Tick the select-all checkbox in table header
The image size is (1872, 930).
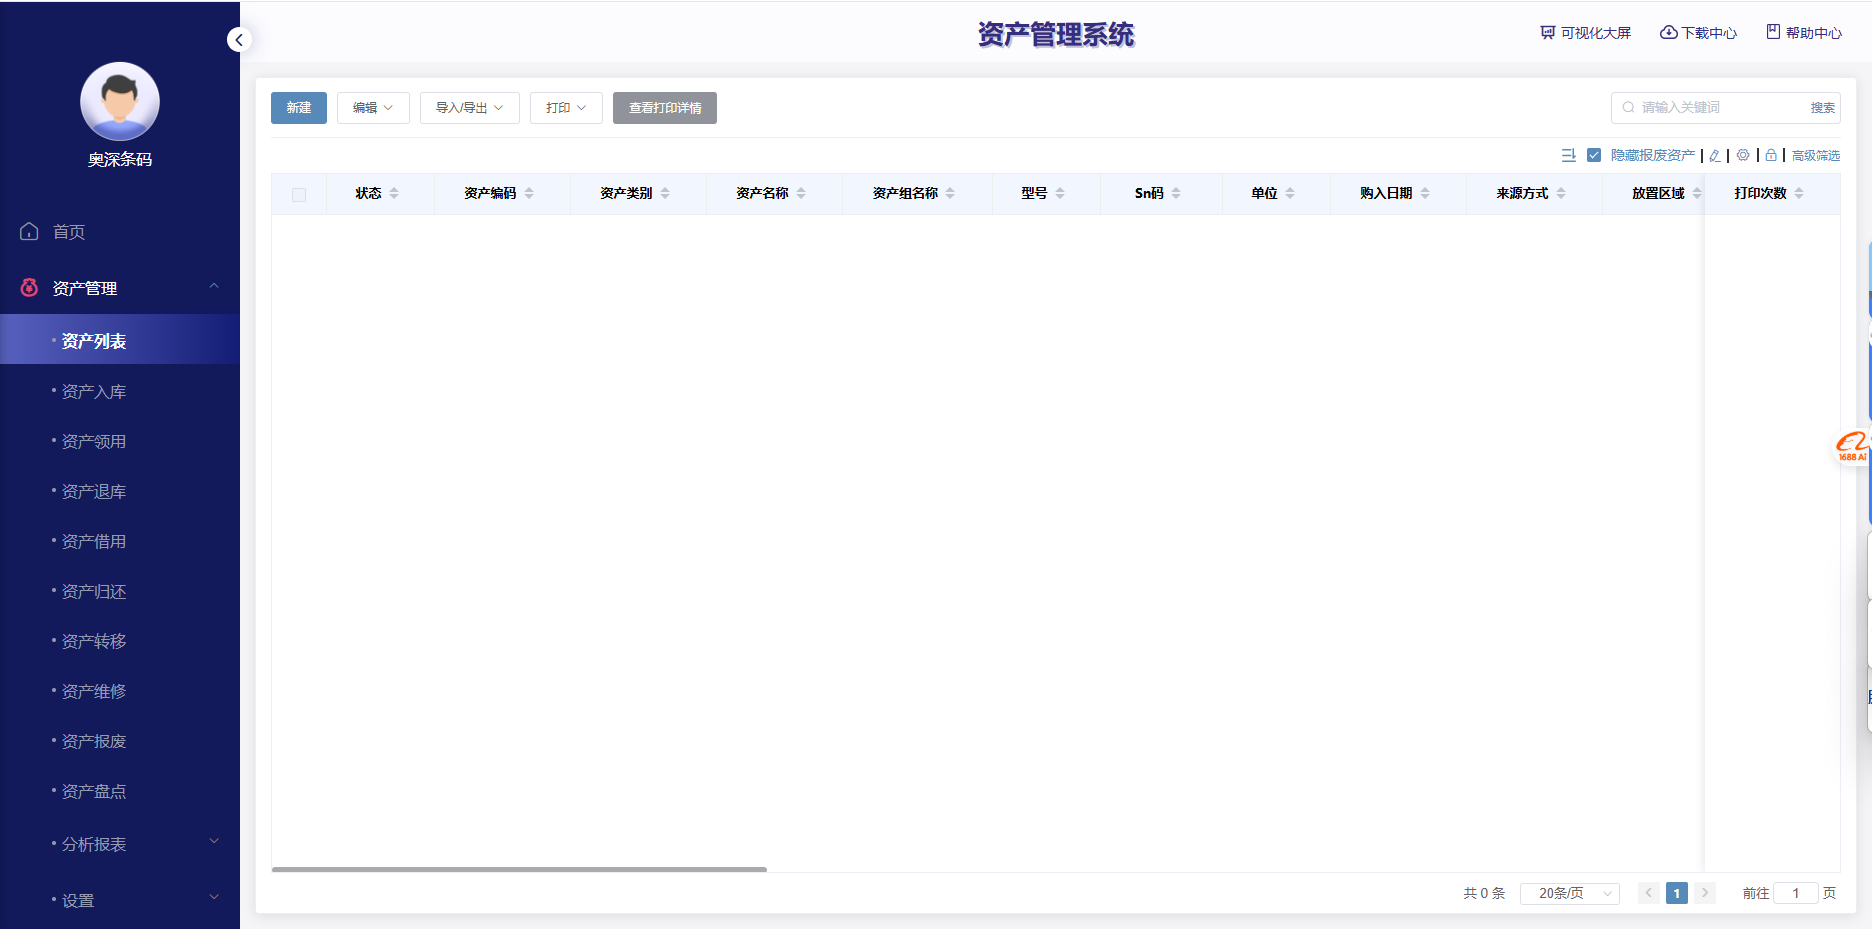[x=299, y=195]
